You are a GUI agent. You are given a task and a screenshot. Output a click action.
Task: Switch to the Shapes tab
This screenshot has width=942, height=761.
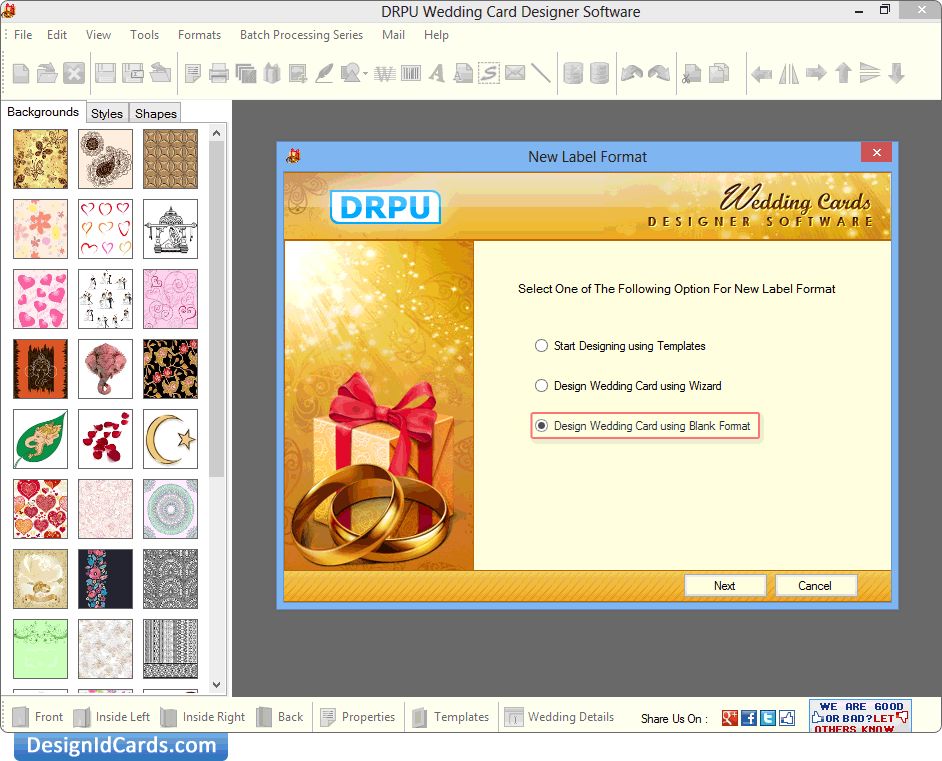[156, 114]
